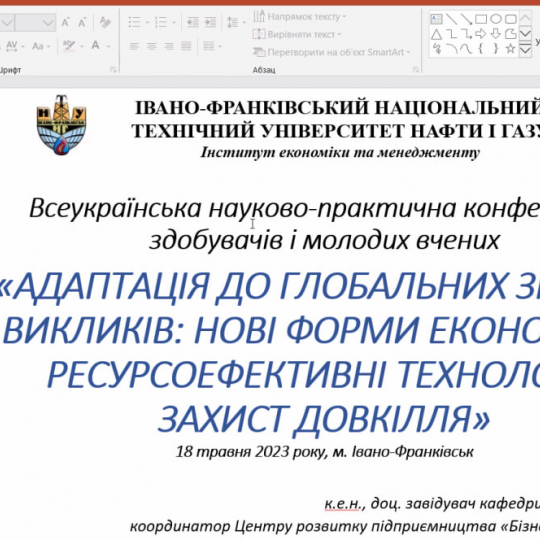Justify the paragraph text

[186, 46]
